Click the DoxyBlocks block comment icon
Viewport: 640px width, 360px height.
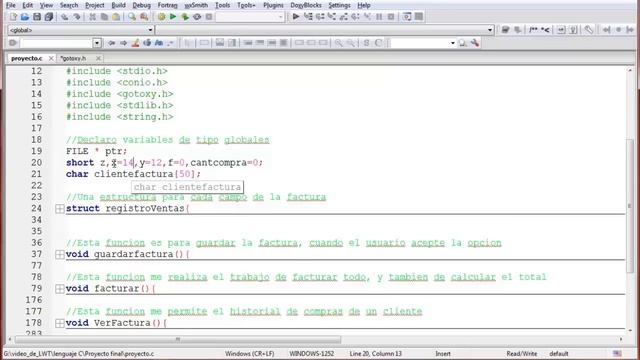click(533, 30)
